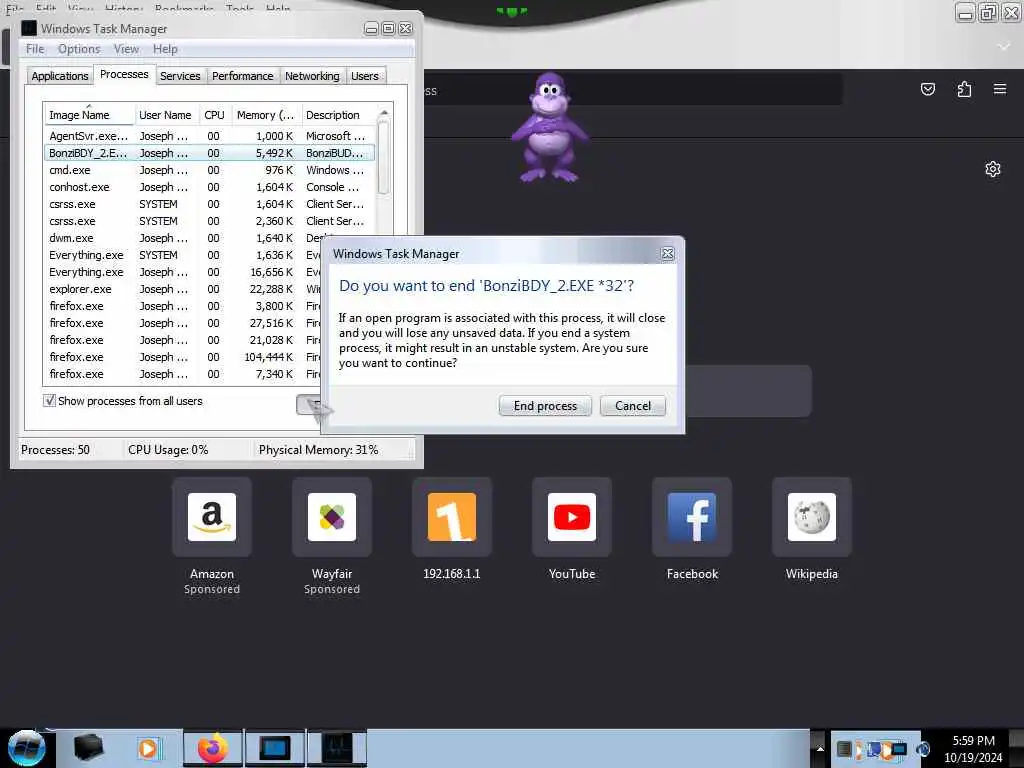The height and width of the screenshot is (768, 1024).
Task: Select the BonziBDY_2.E... process row
Action: [x=209, y=153]
